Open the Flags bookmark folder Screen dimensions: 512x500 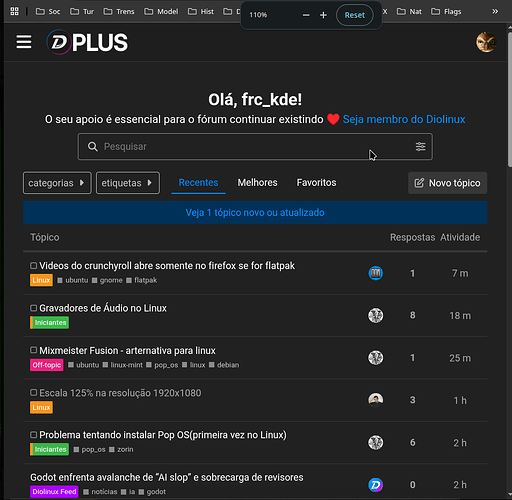pos(446,12)
